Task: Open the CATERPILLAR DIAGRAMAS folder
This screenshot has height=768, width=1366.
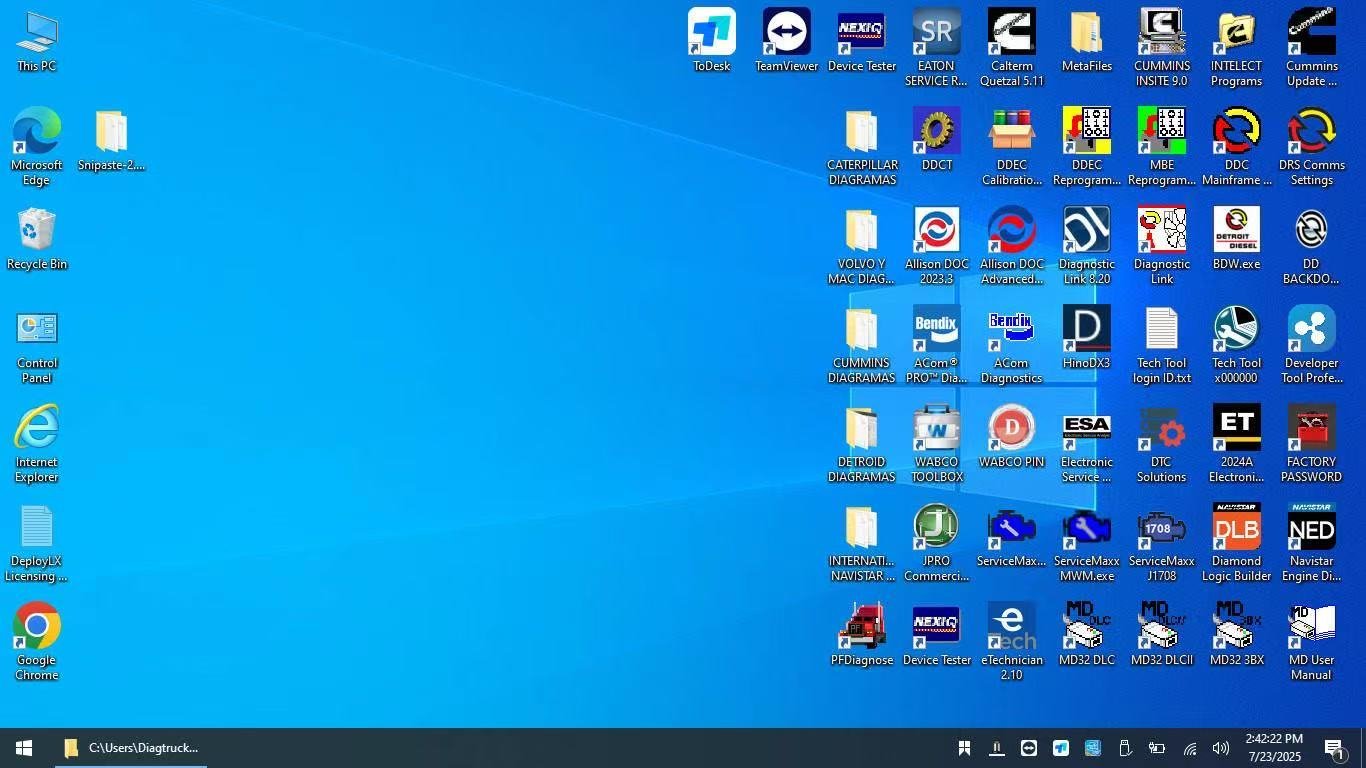Action: click(x=861, y=132)
